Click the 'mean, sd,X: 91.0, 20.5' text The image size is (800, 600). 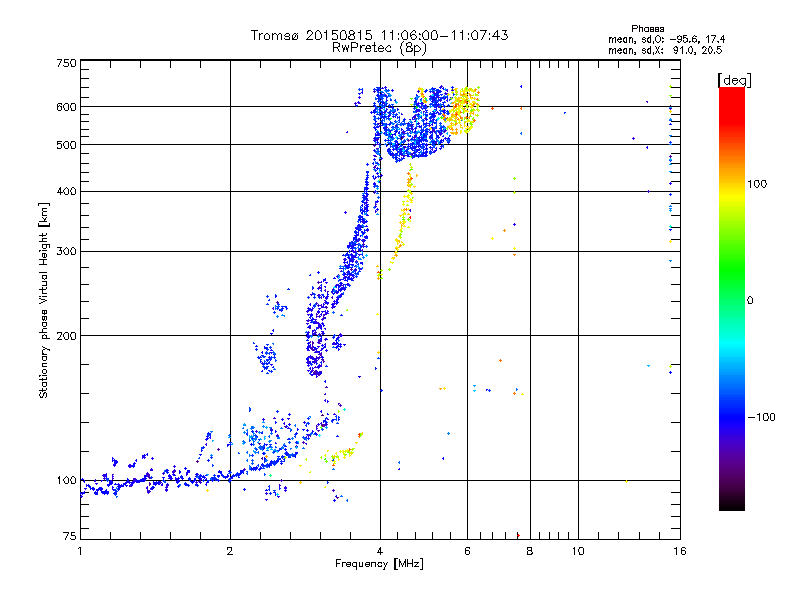coord(665,50)
